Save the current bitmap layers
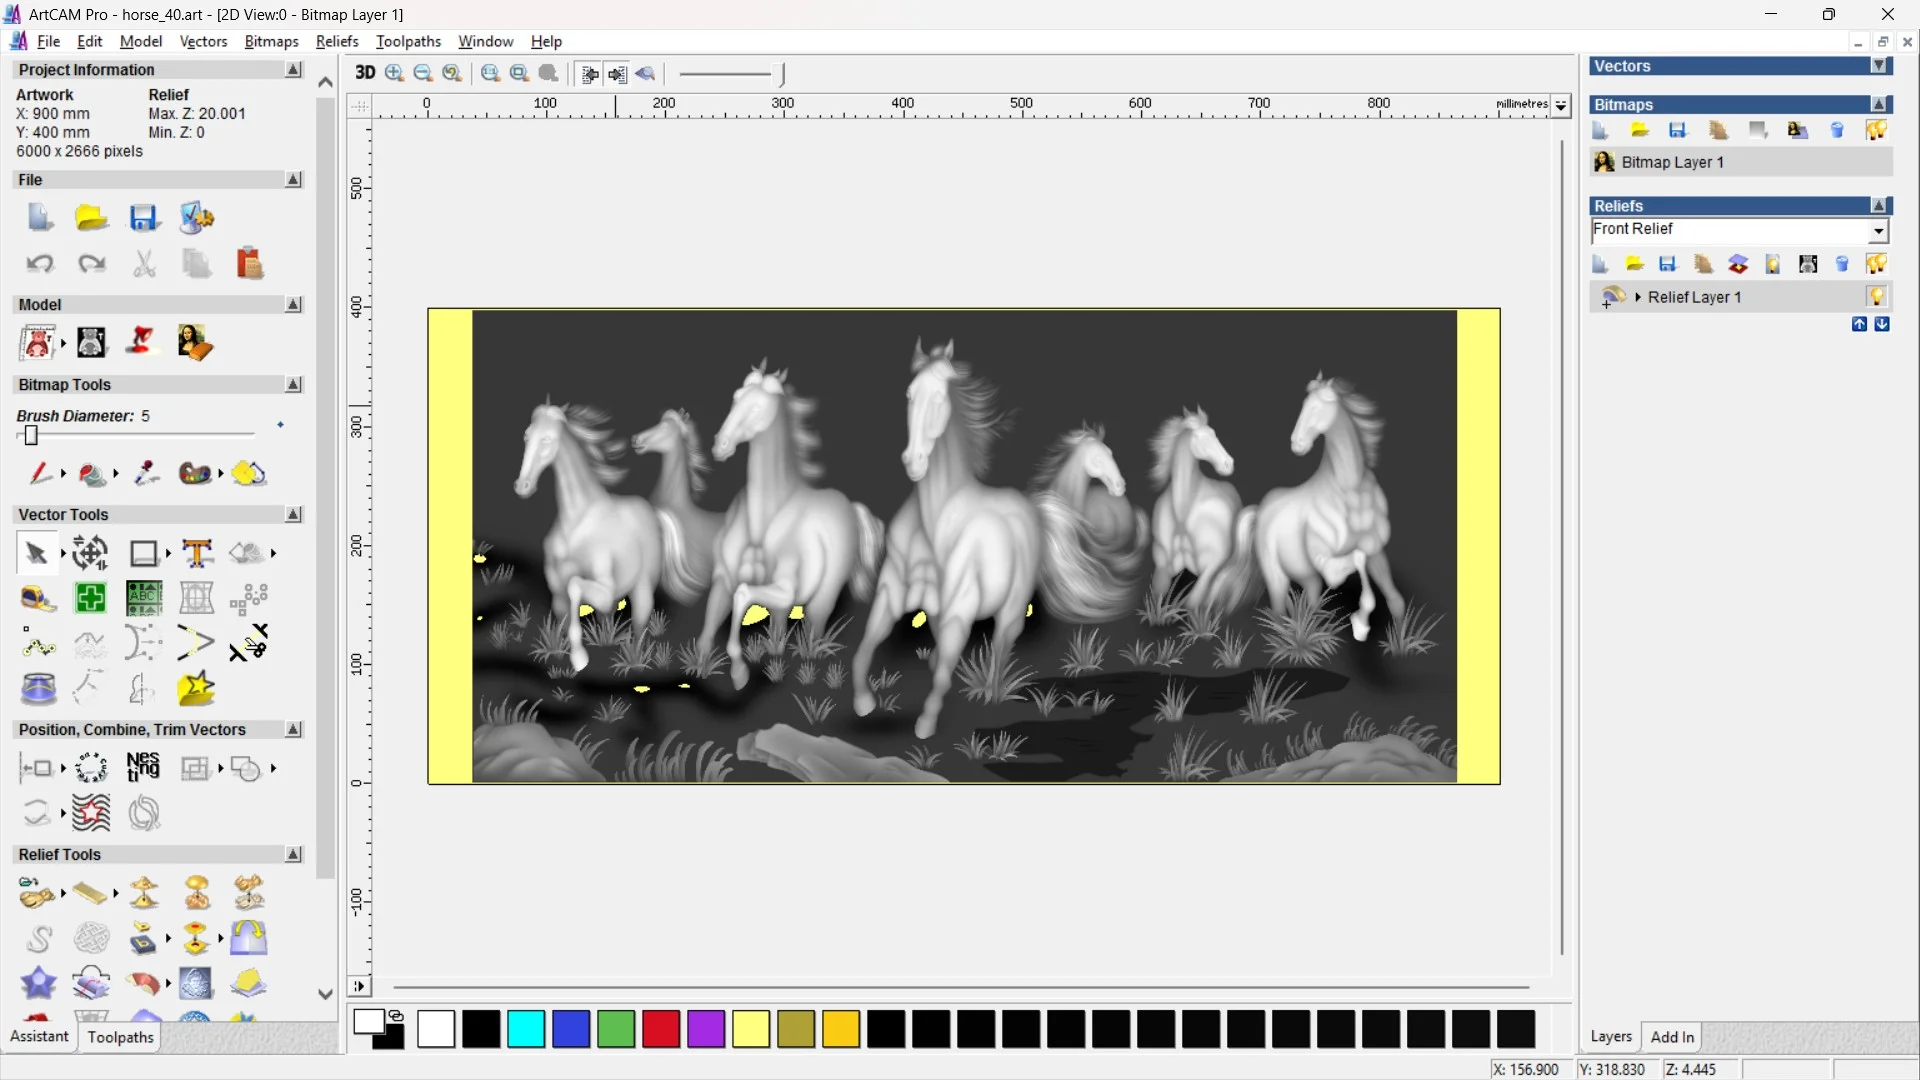1920x1080 pixels. tap(1678, 130)
